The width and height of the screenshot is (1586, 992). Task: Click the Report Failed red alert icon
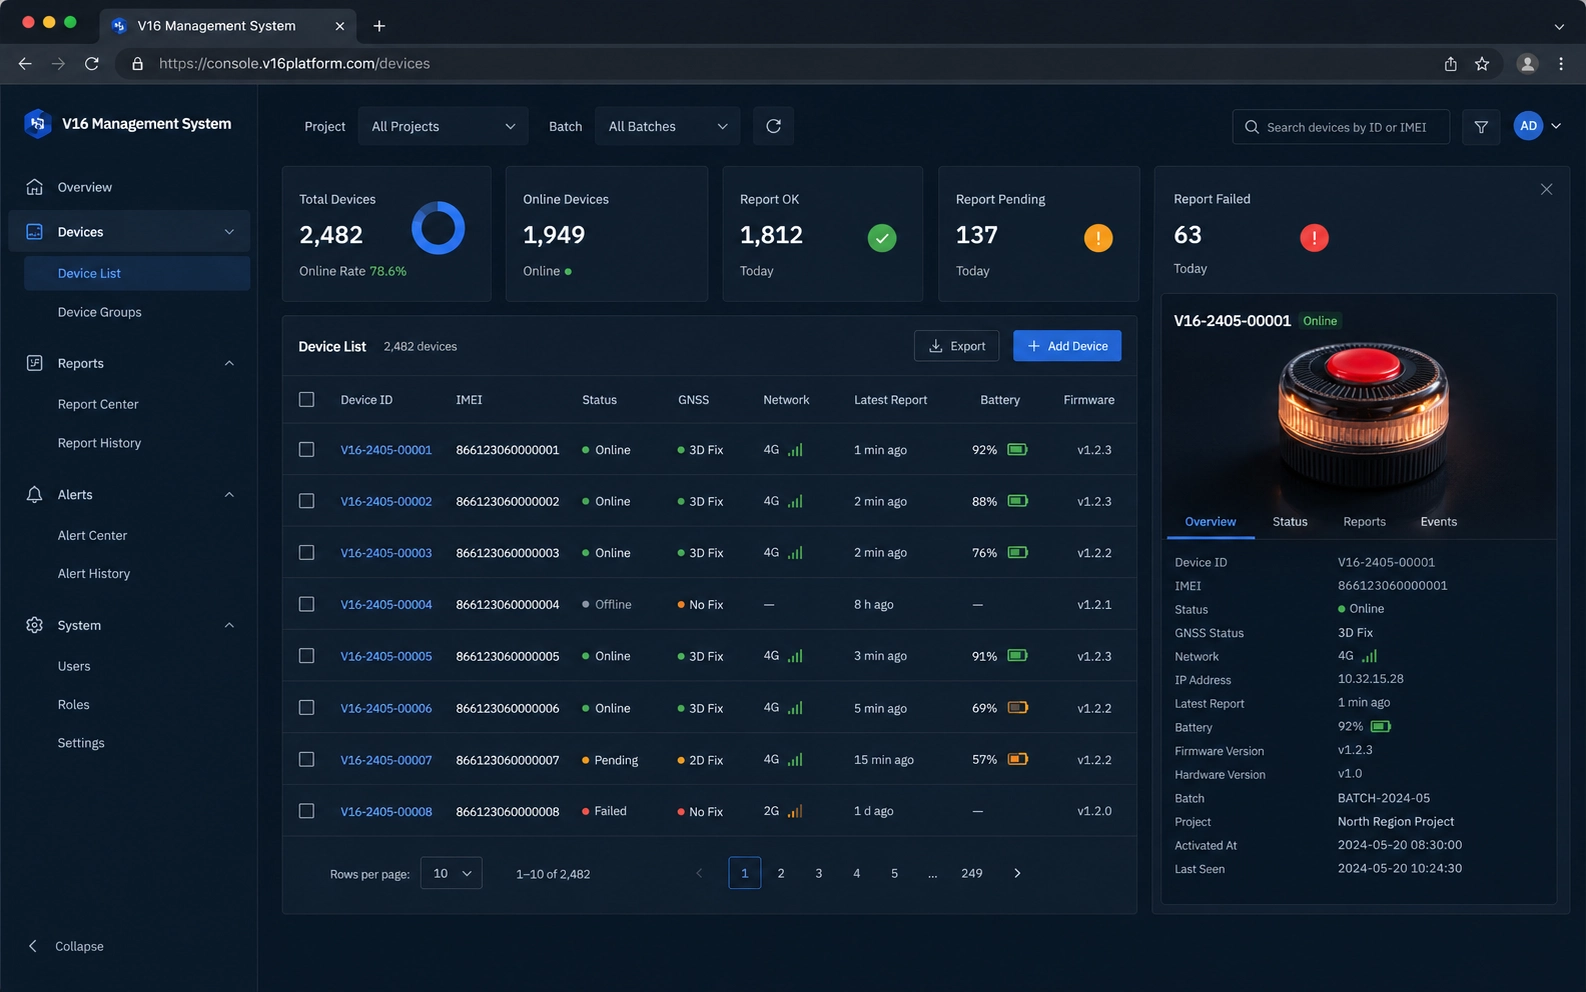[1314, 238]
